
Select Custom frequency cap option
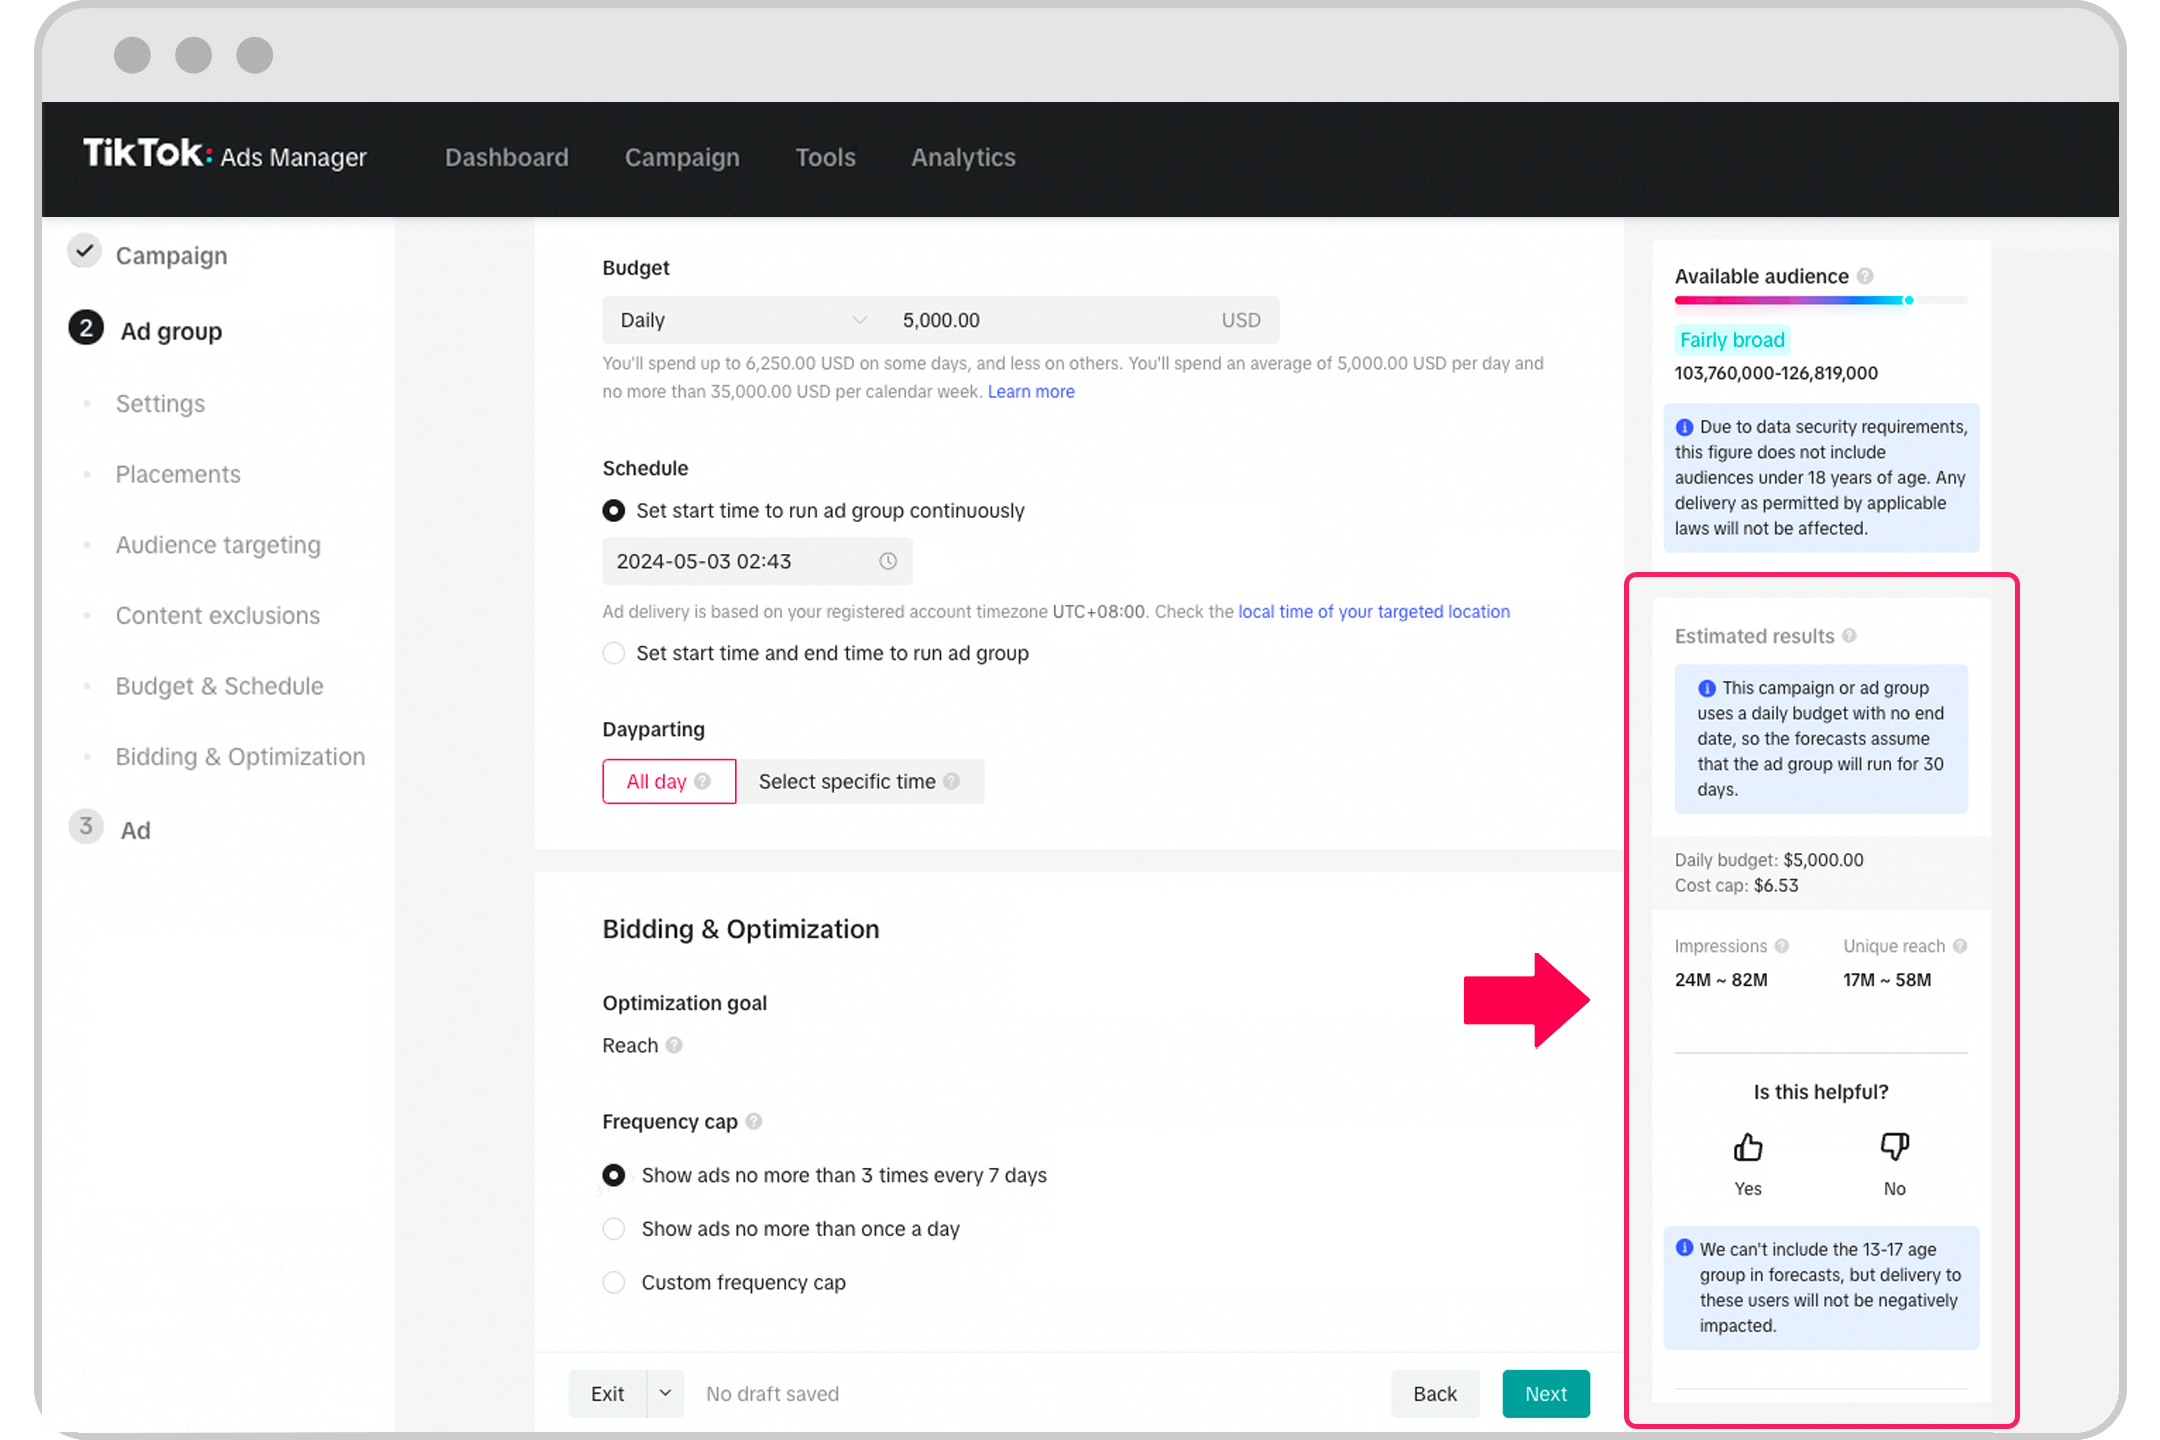(614, 1282)
